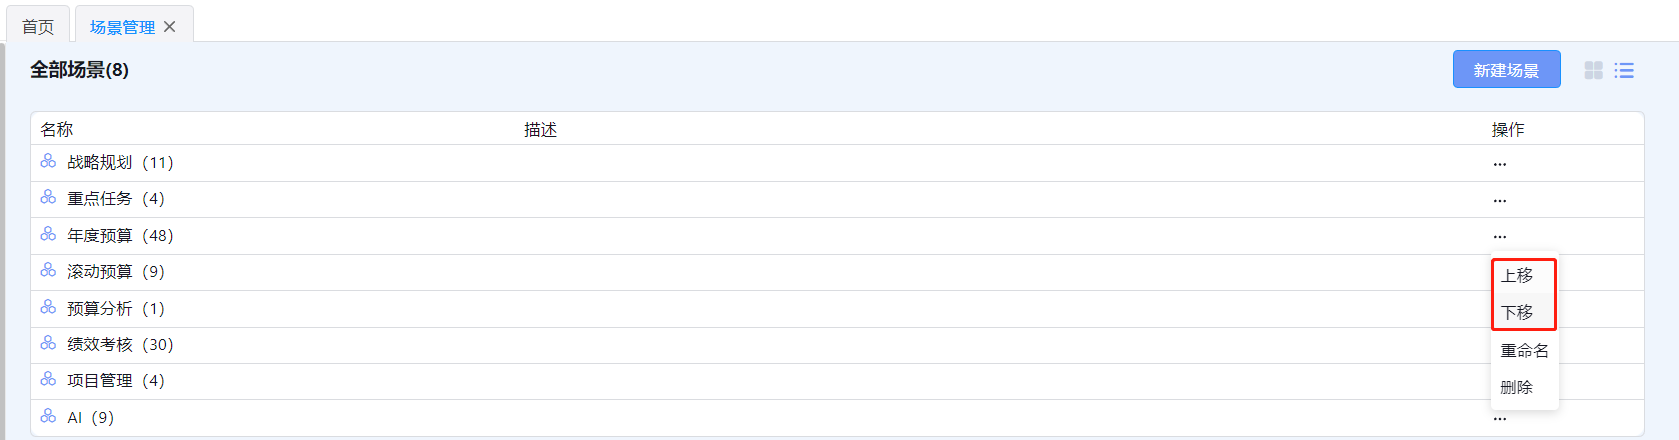The image size is (1679, 440).
Task: Click the 新建场景 button
Action: click(1506, 70)
